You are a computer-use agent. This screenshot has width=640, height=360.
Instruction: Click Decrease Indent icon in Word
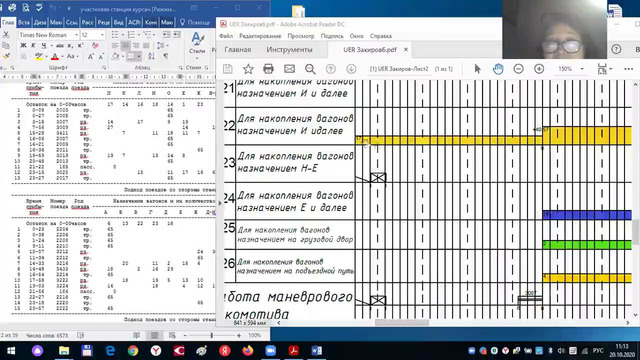167,35
